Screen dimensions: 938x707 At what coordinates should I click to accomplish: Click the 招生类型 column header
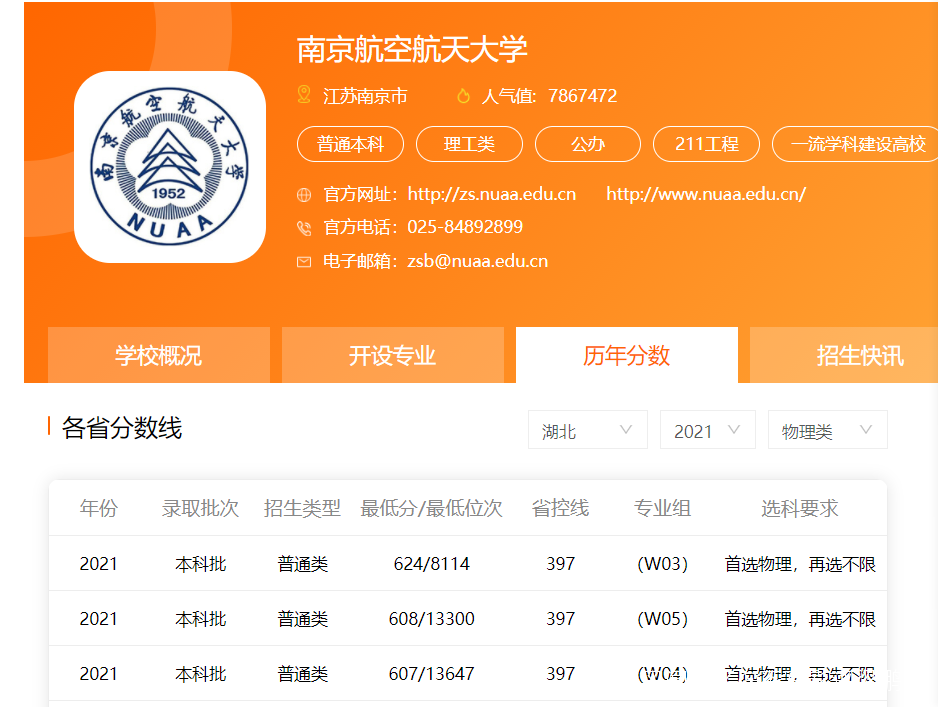[302, 508]
